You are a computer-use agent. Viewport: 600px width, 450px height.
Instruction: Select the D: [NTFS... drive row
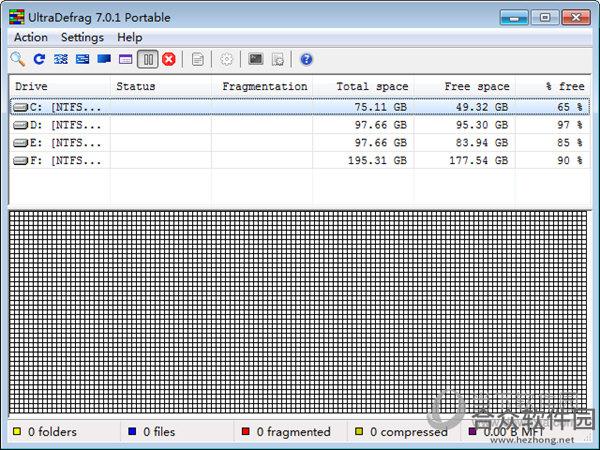(x=300, y=125)
